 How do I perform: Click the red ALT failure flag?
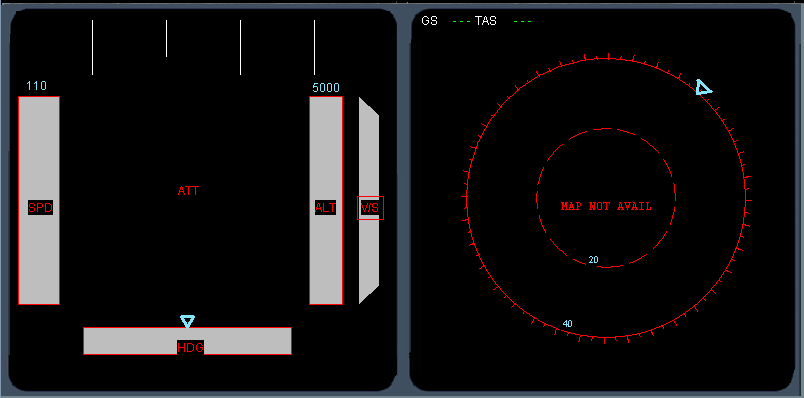326,208
